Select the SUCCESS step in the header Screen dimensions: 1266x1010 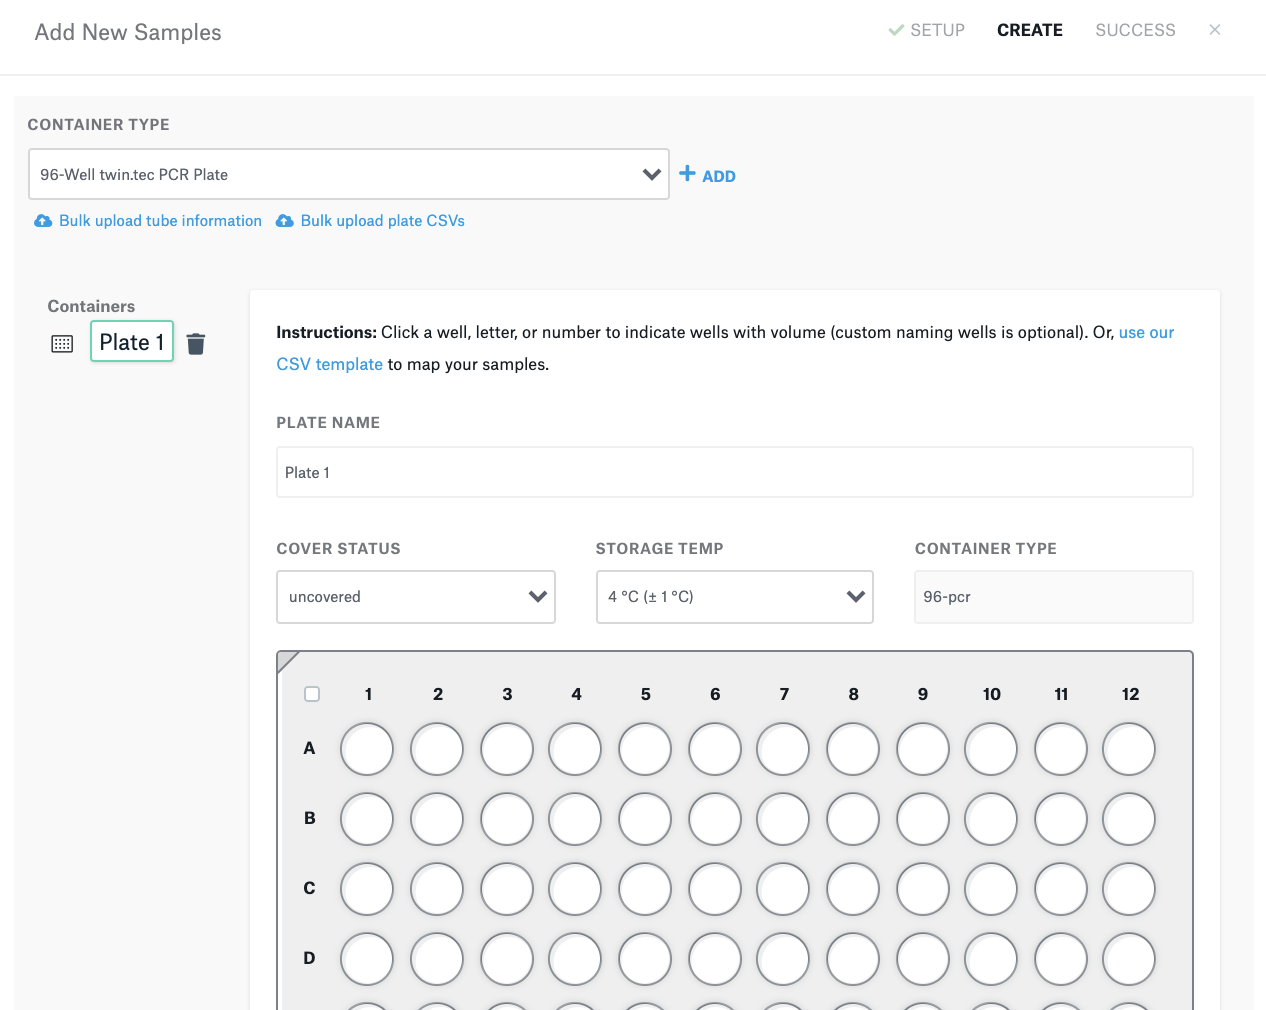coord(1135,30)
